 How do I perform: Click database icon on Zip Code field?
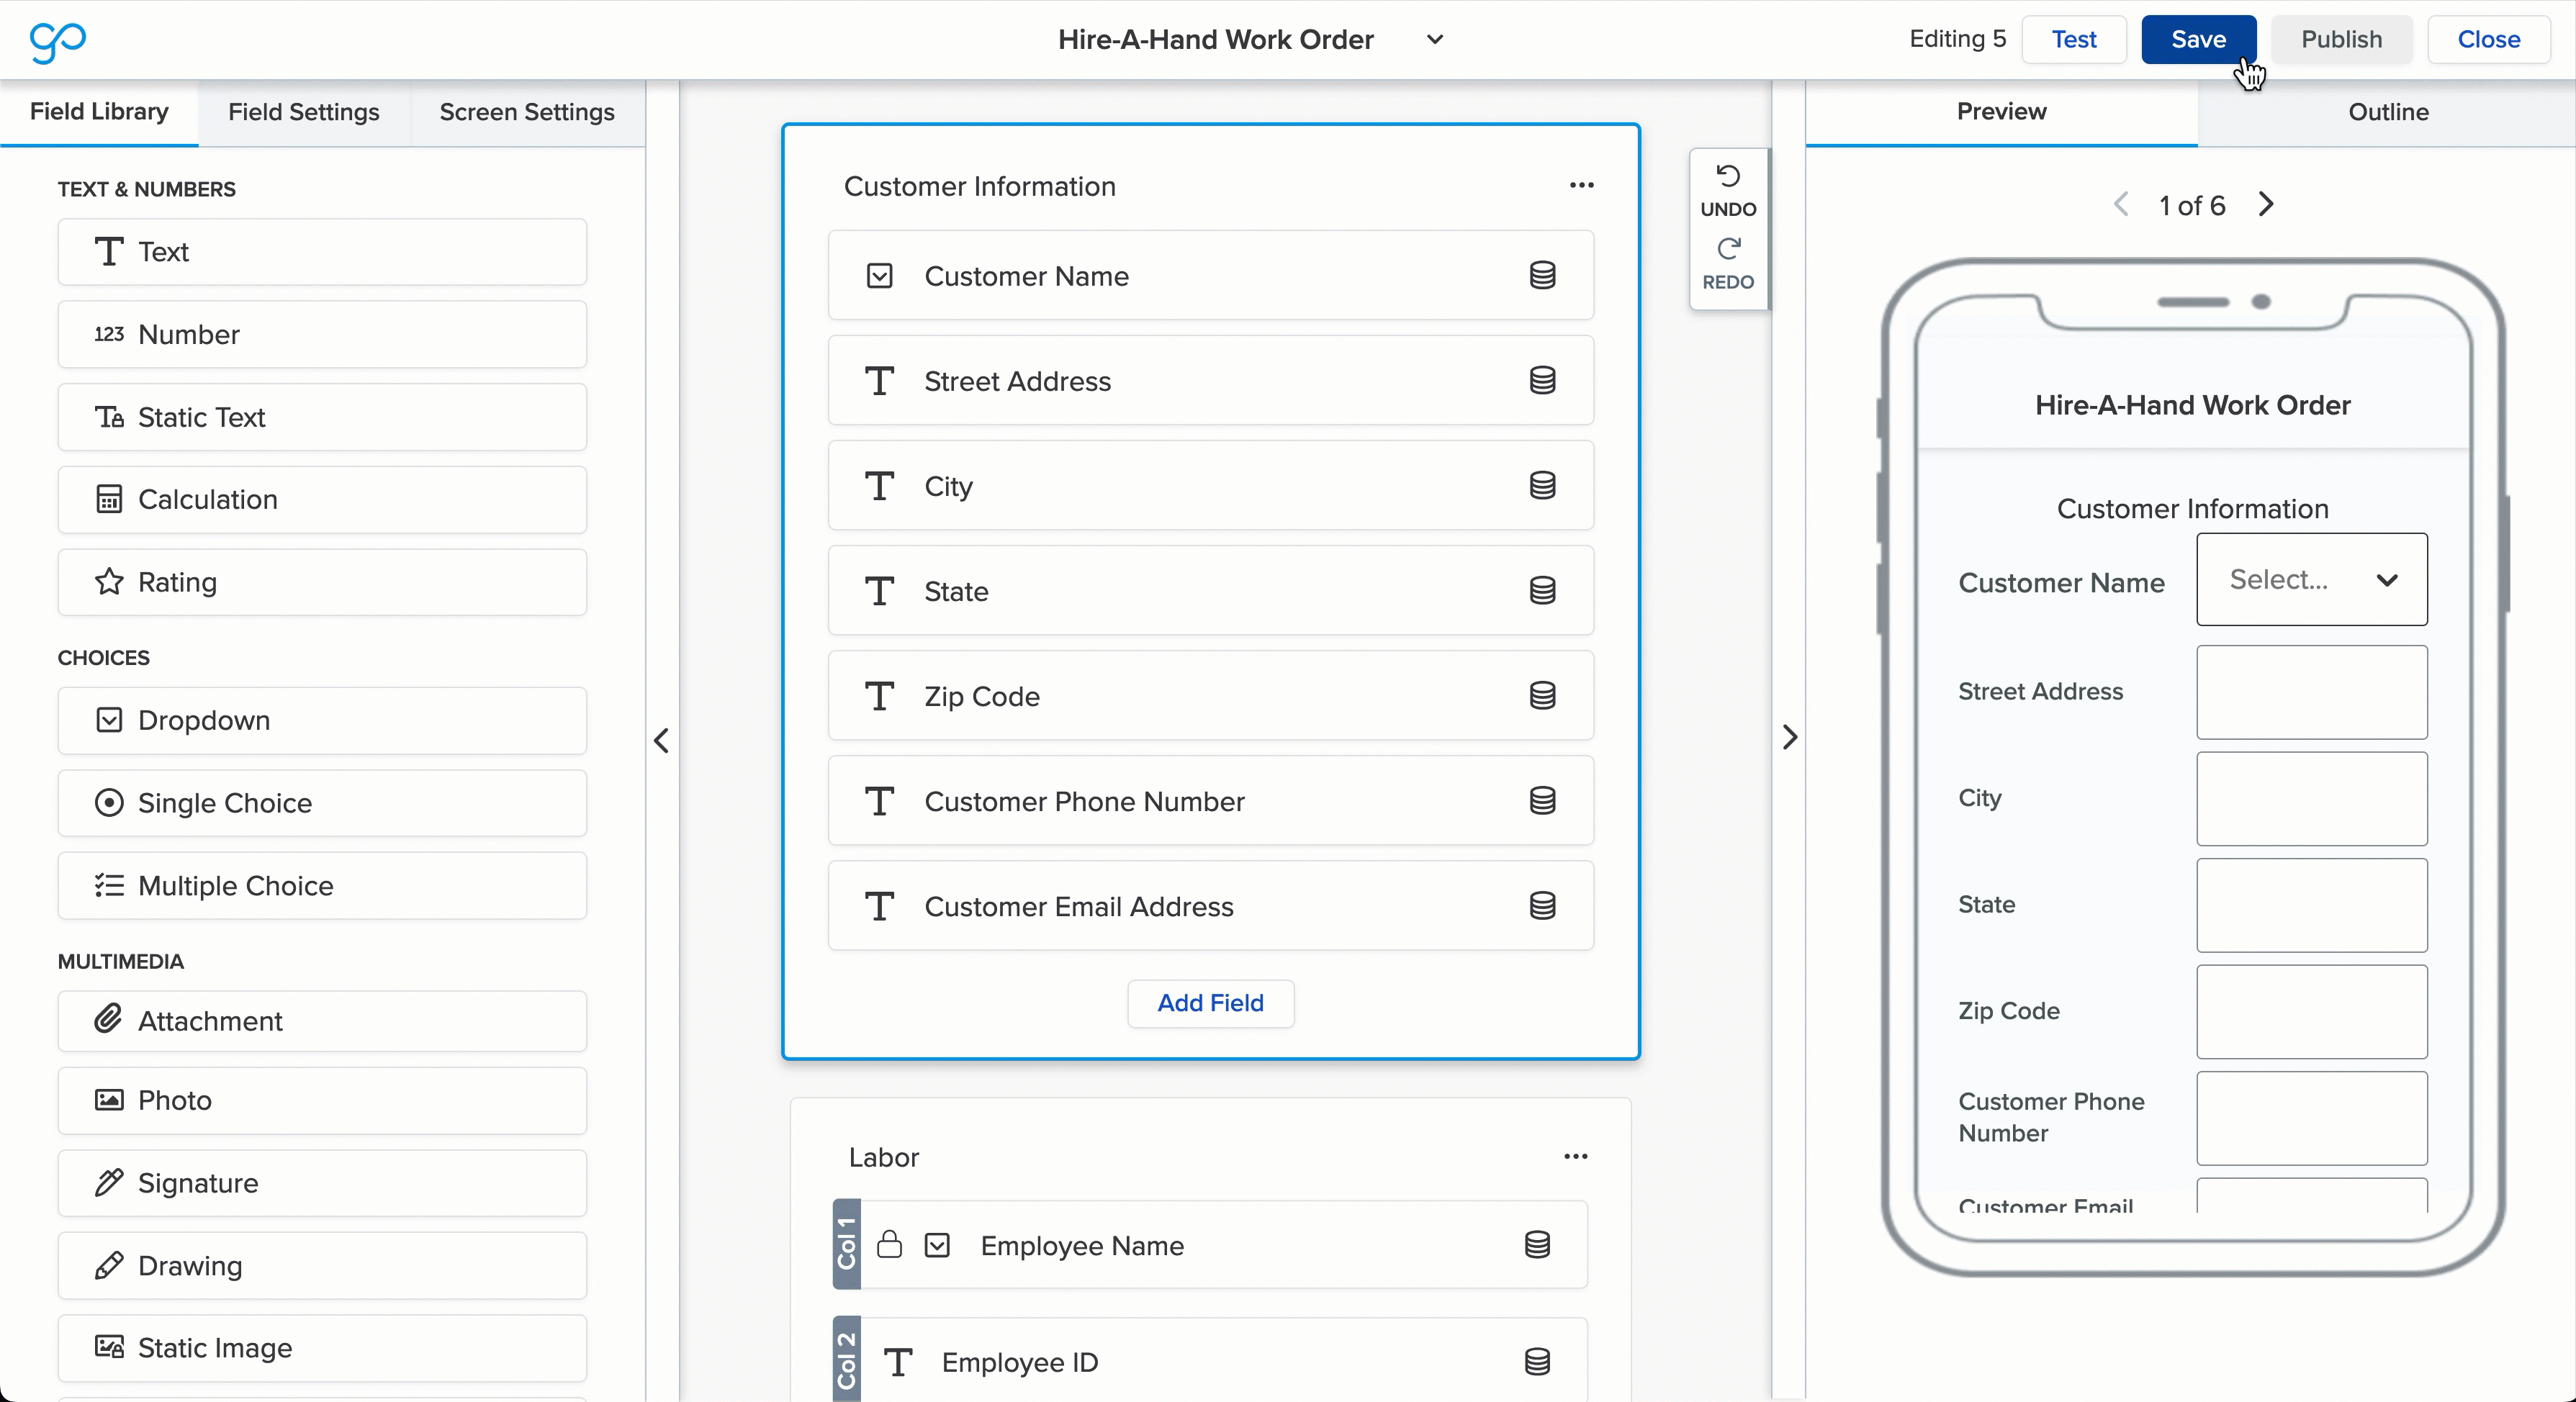click(x=1542, y=695)
